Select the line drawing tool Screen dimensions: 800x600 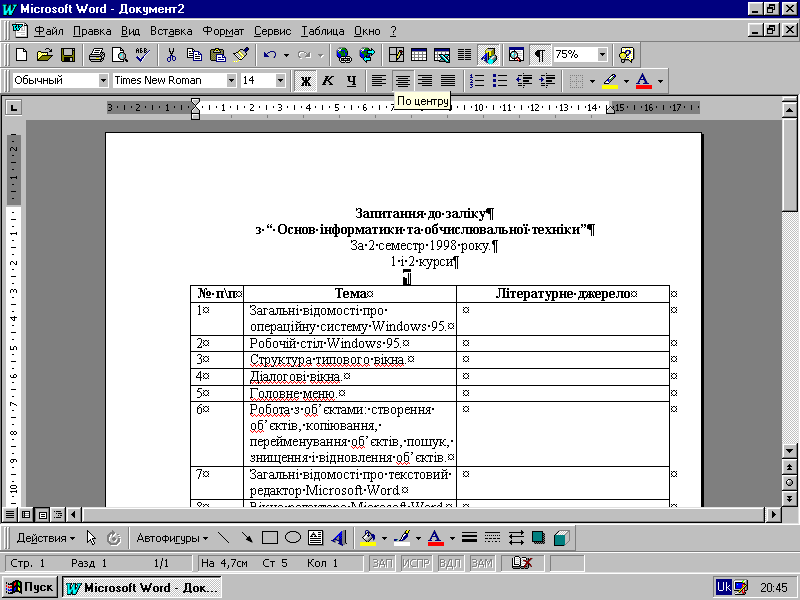pos(223,538)
